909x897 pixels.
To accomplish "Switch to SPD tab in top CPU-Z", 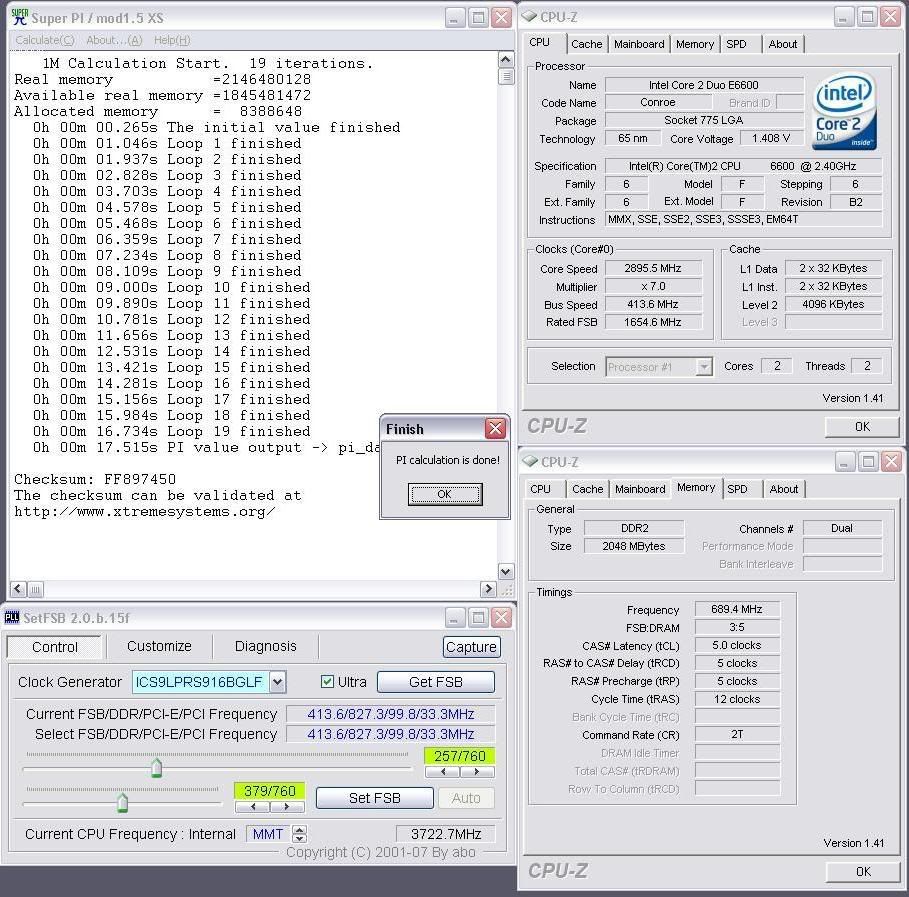I will 736,44.
